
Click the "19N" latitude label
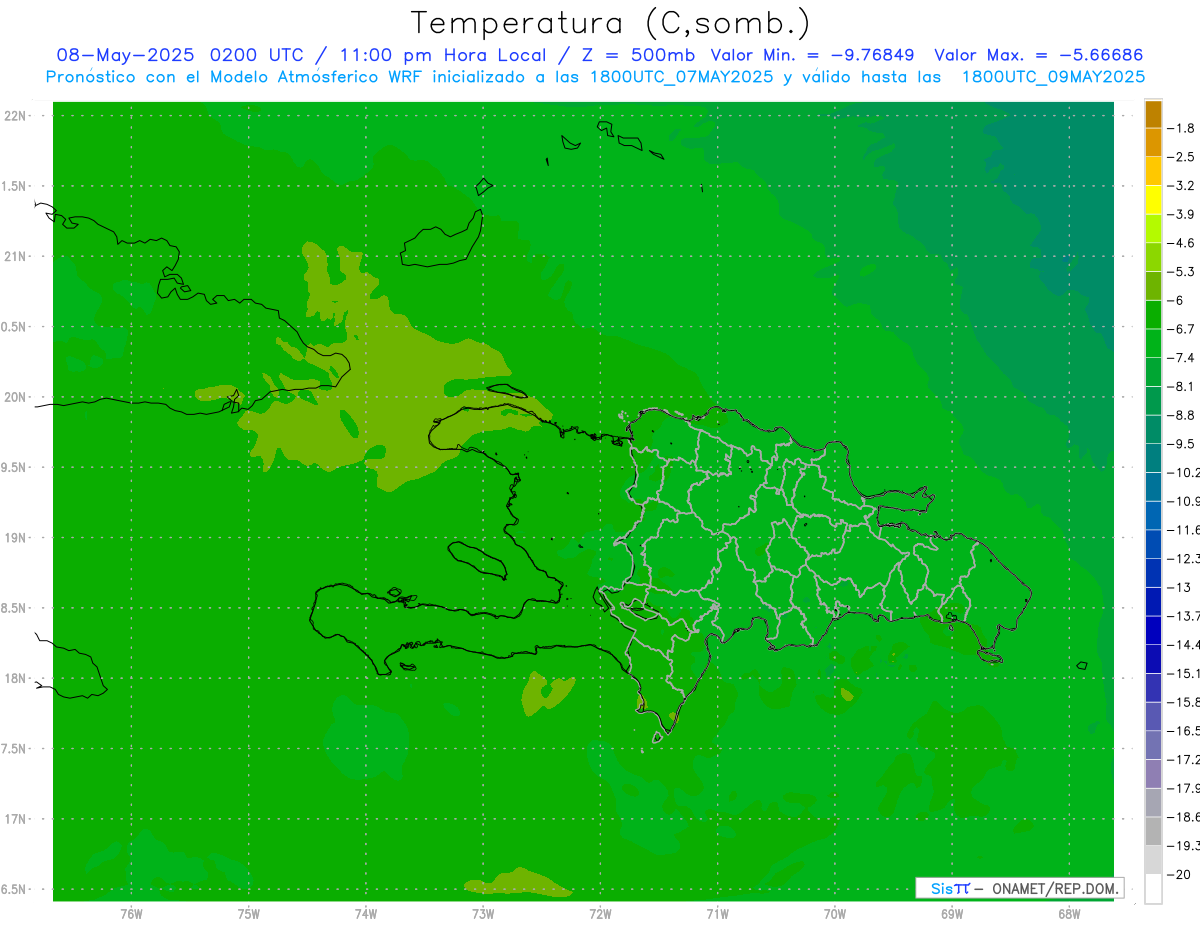coord(15,538)
